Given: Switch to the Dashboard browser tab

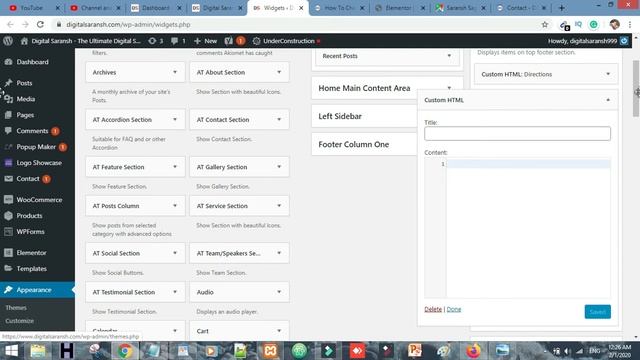Looking at the screenshot, I should click(x=156, y=8).
